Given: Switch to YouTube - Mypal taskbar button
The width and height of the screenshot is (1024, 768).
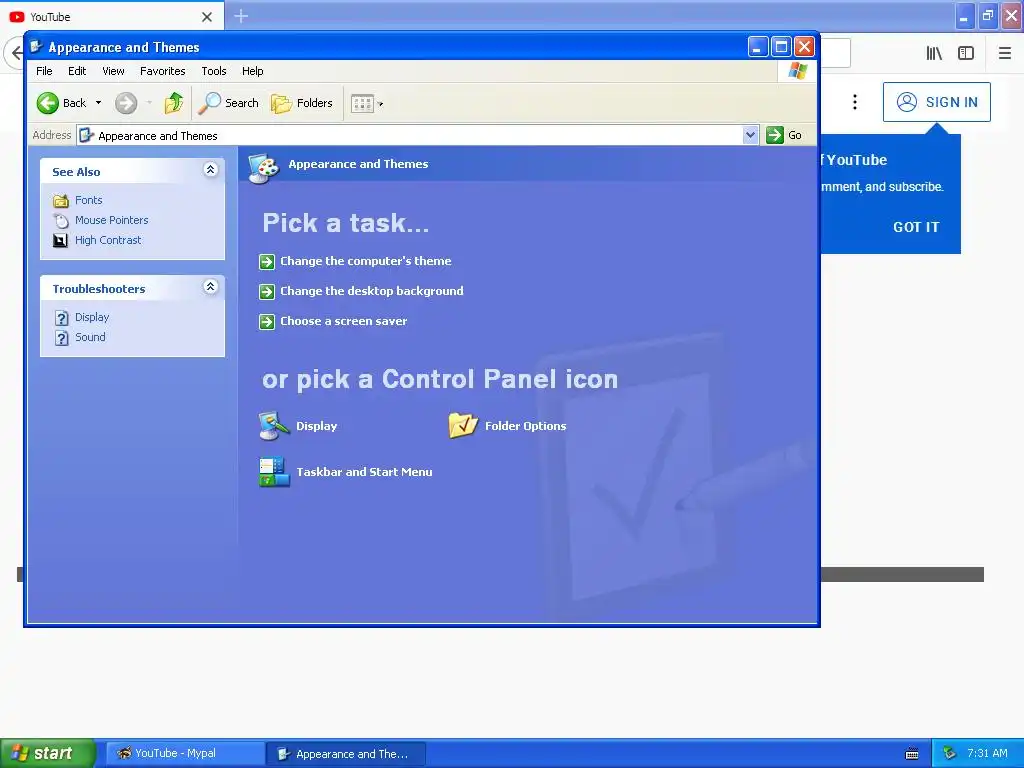Looking at the screenshot, I should pos(185,754).
